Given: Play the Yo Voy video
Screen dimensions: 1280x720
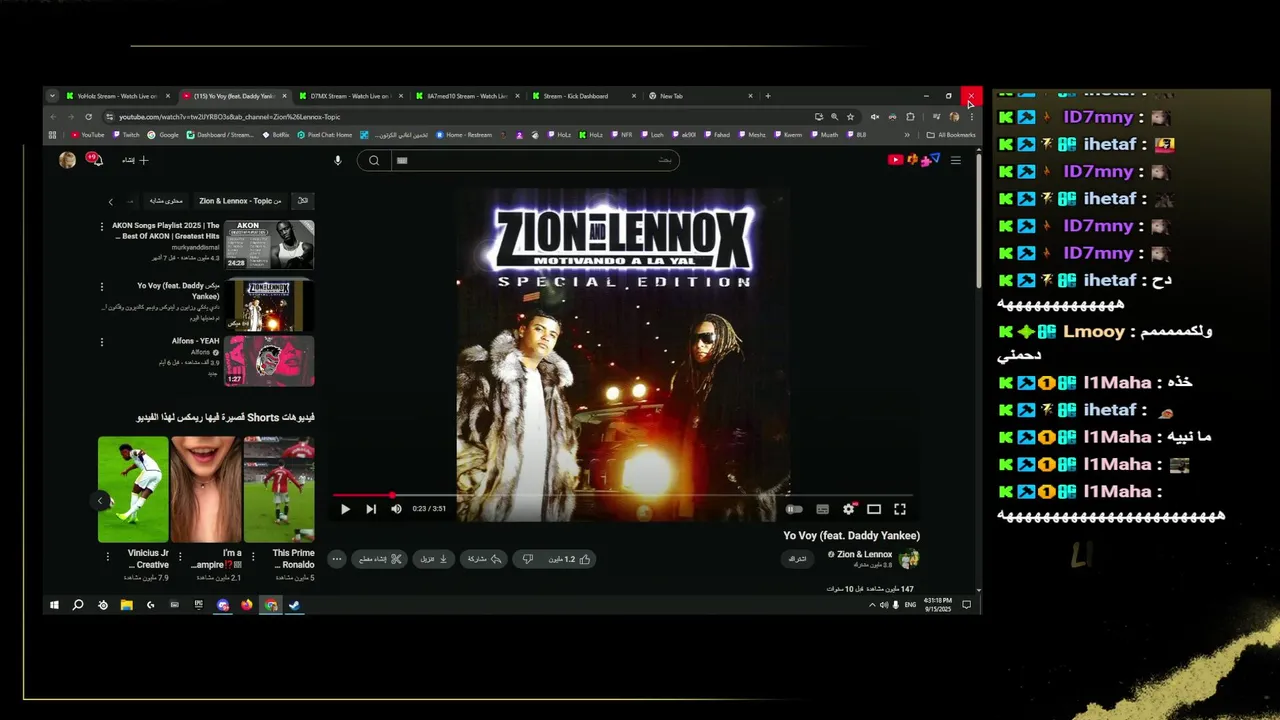Looking at the screenshot, I should click(345, 509).
